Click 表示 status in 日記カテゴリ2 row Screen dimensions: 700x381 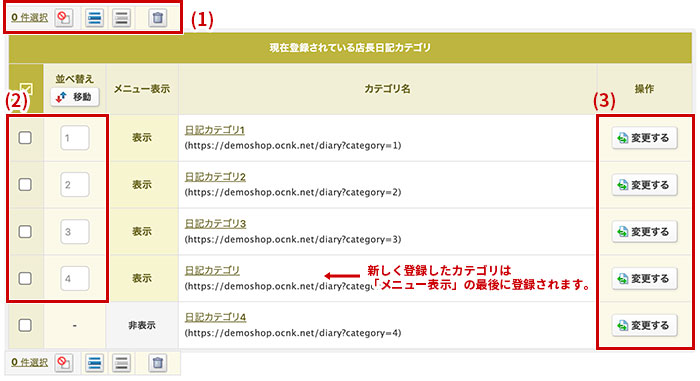[142, 185]
